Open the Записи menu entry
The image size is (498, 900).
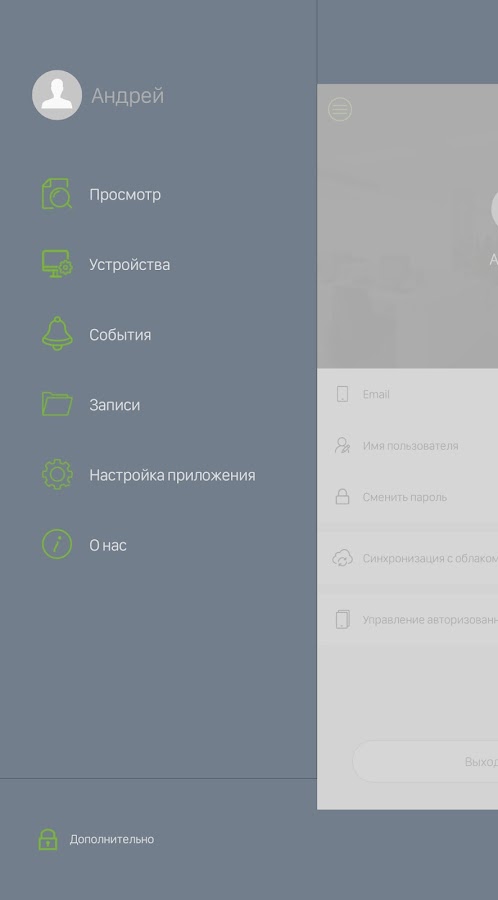click(x=114, y=405)
